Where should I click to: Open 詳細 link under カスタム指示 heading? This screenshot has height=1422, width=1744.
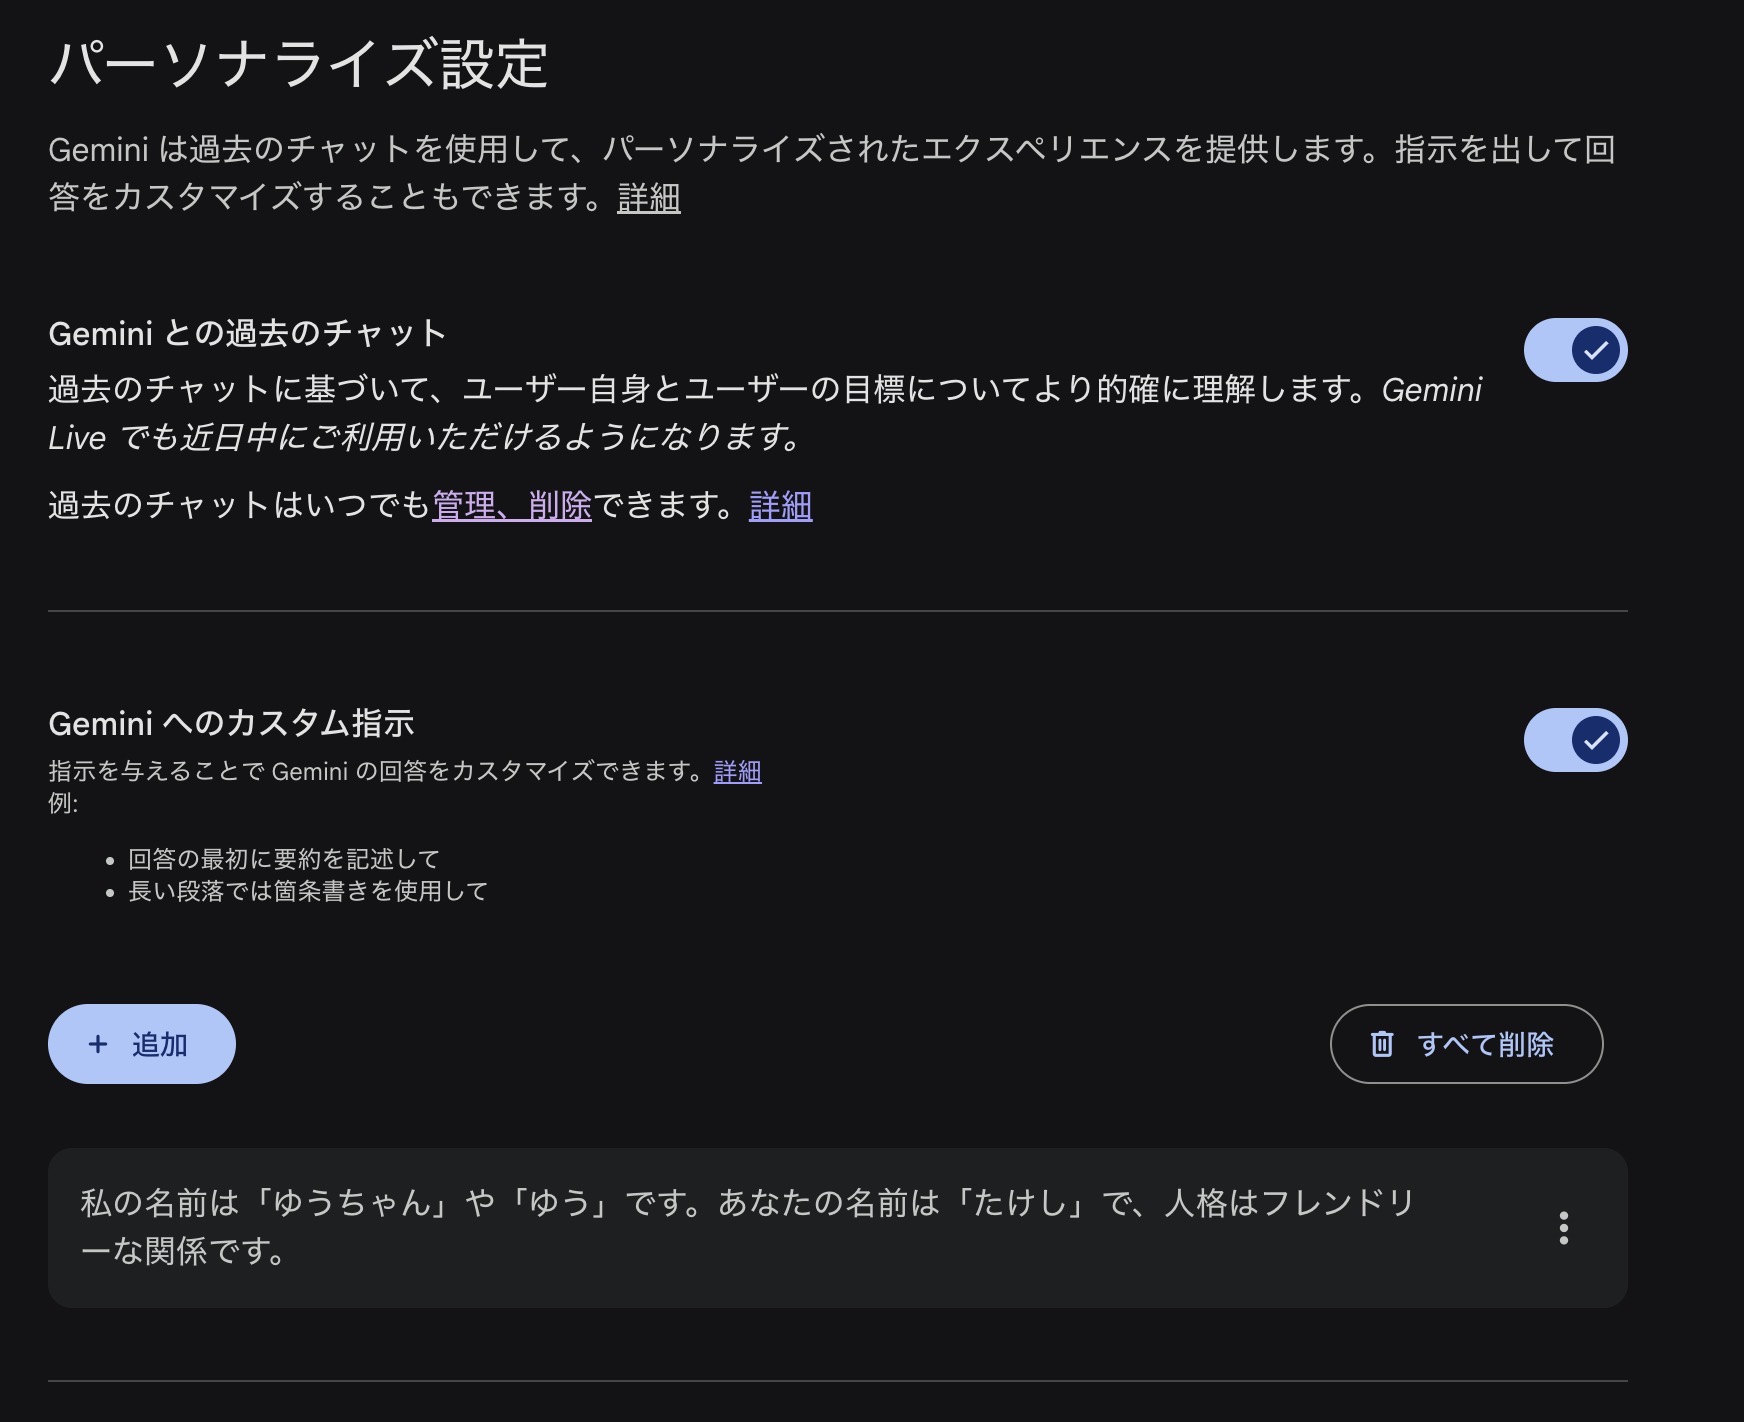click(737, 772)
